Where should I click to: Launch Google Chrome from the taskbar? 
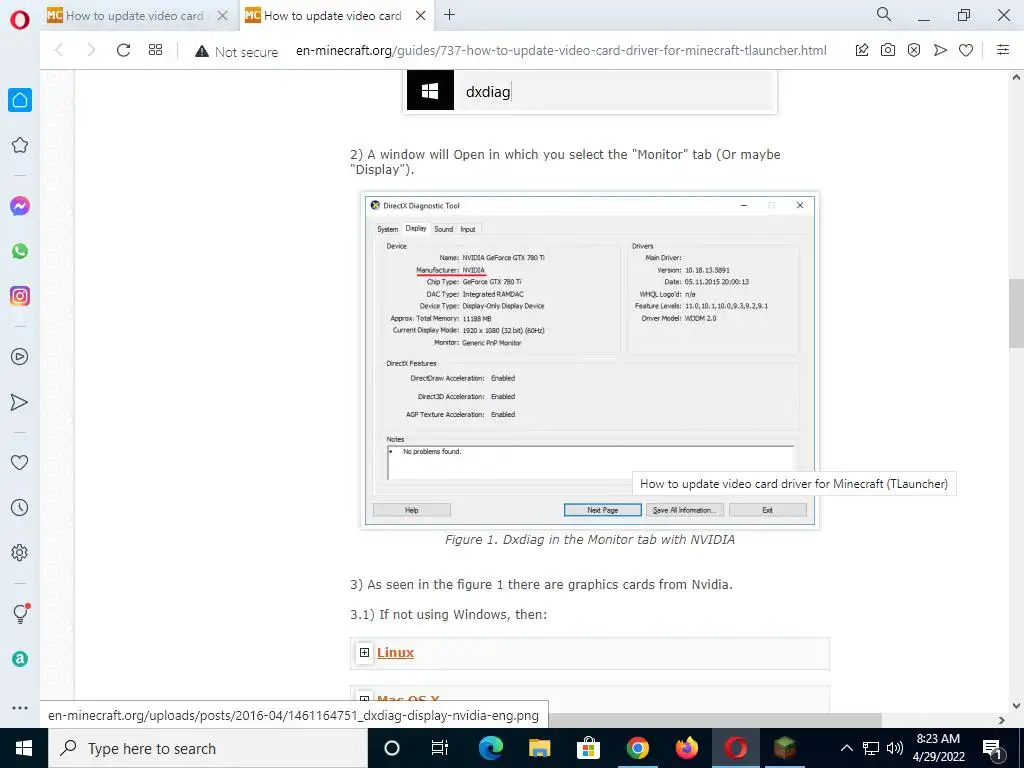pyautogui.click(x=637, y=748)
